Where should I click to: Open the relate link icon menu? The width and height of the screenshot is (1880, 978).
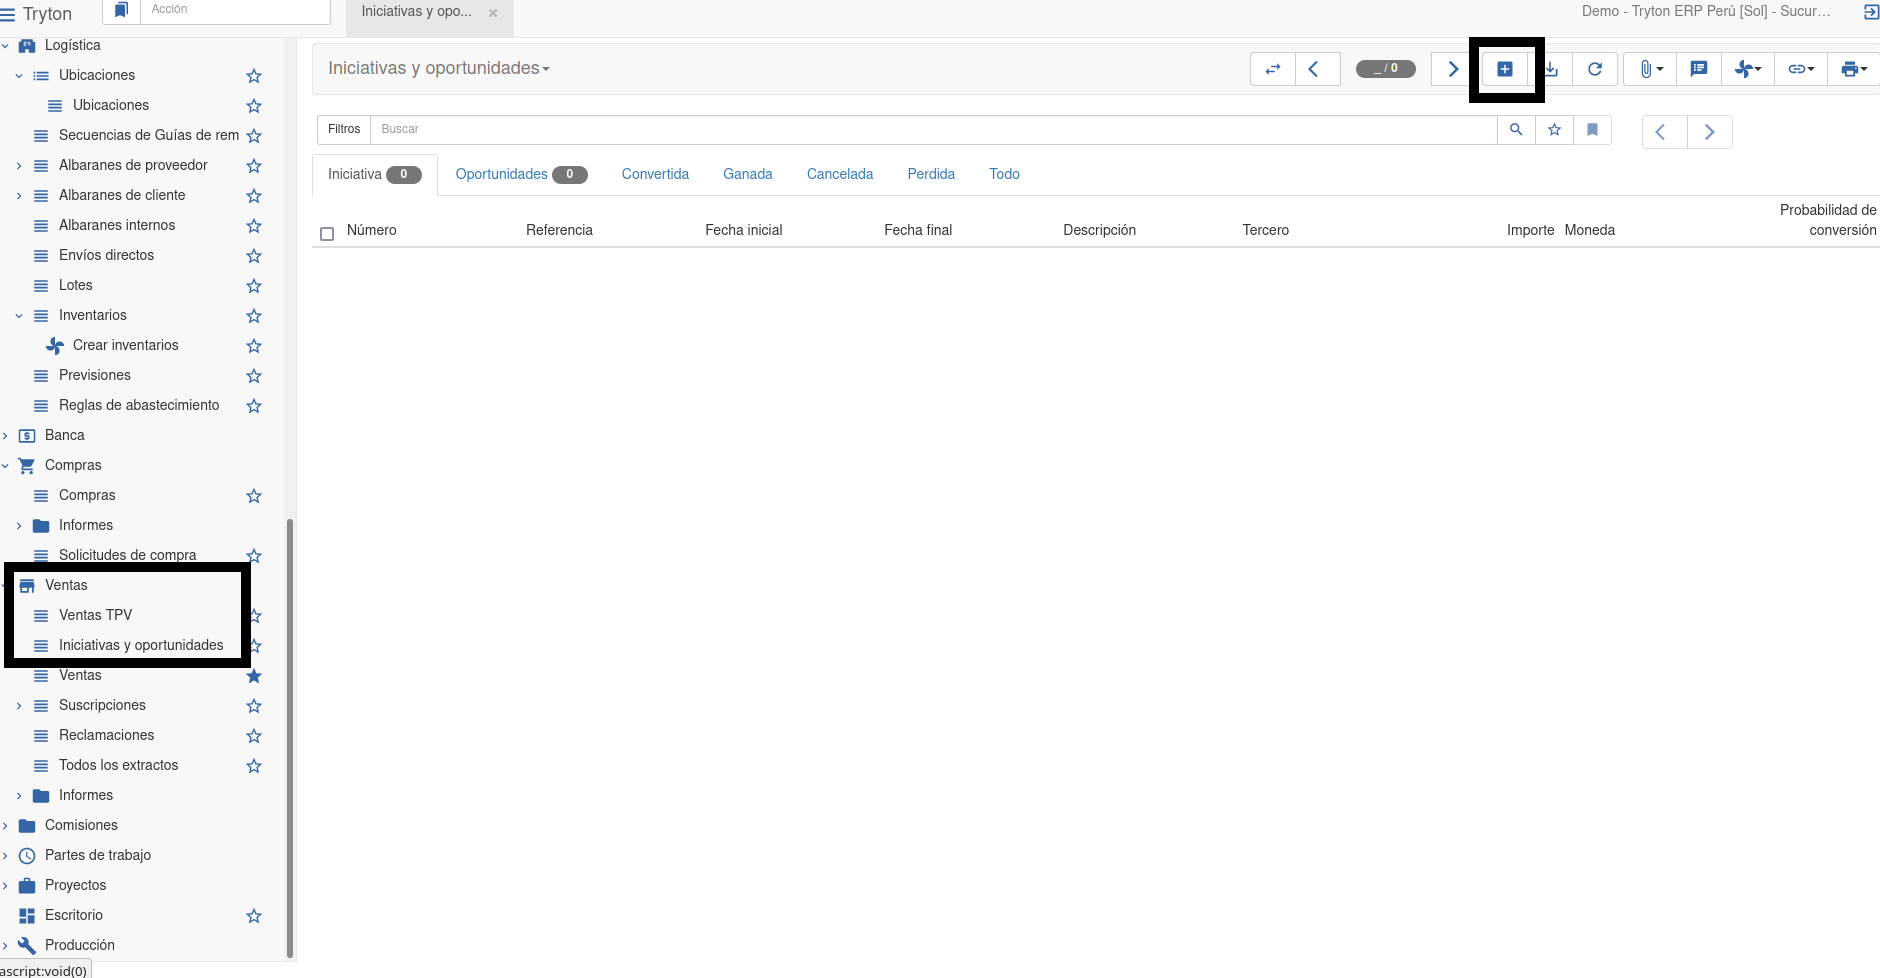(x=1800, y=69)
